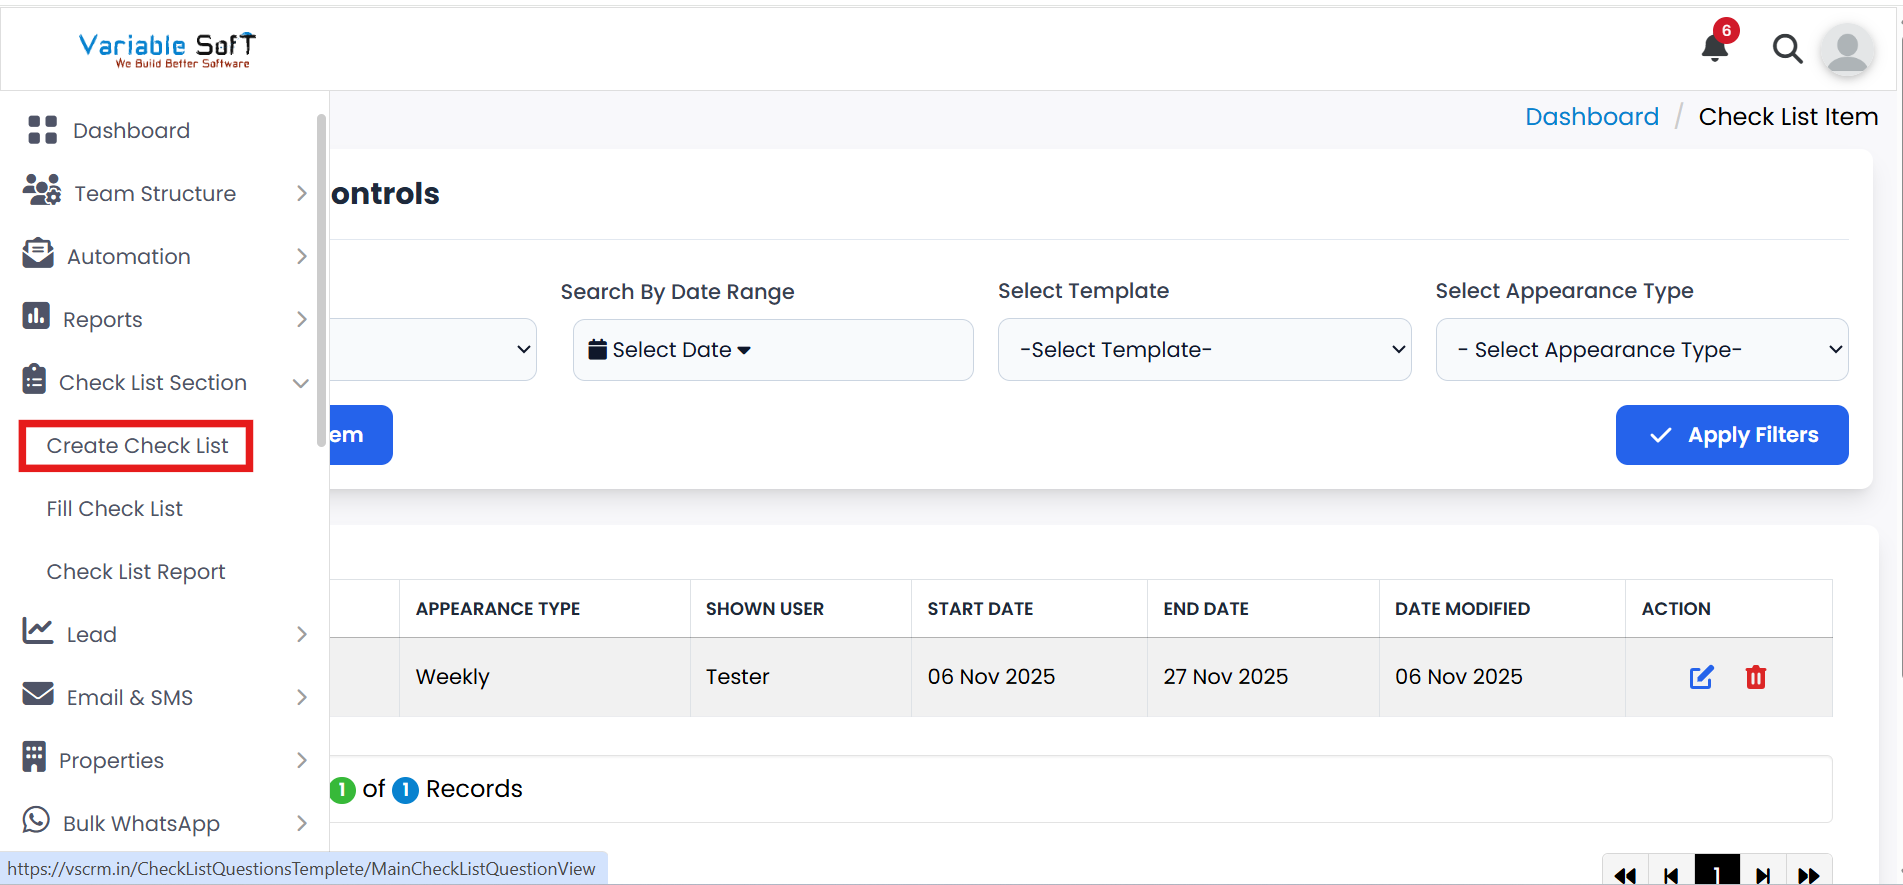Open Create Check List menu item
Viewport: 1903px width, 885px height.
pyautogui.click(x=137, y=446)
